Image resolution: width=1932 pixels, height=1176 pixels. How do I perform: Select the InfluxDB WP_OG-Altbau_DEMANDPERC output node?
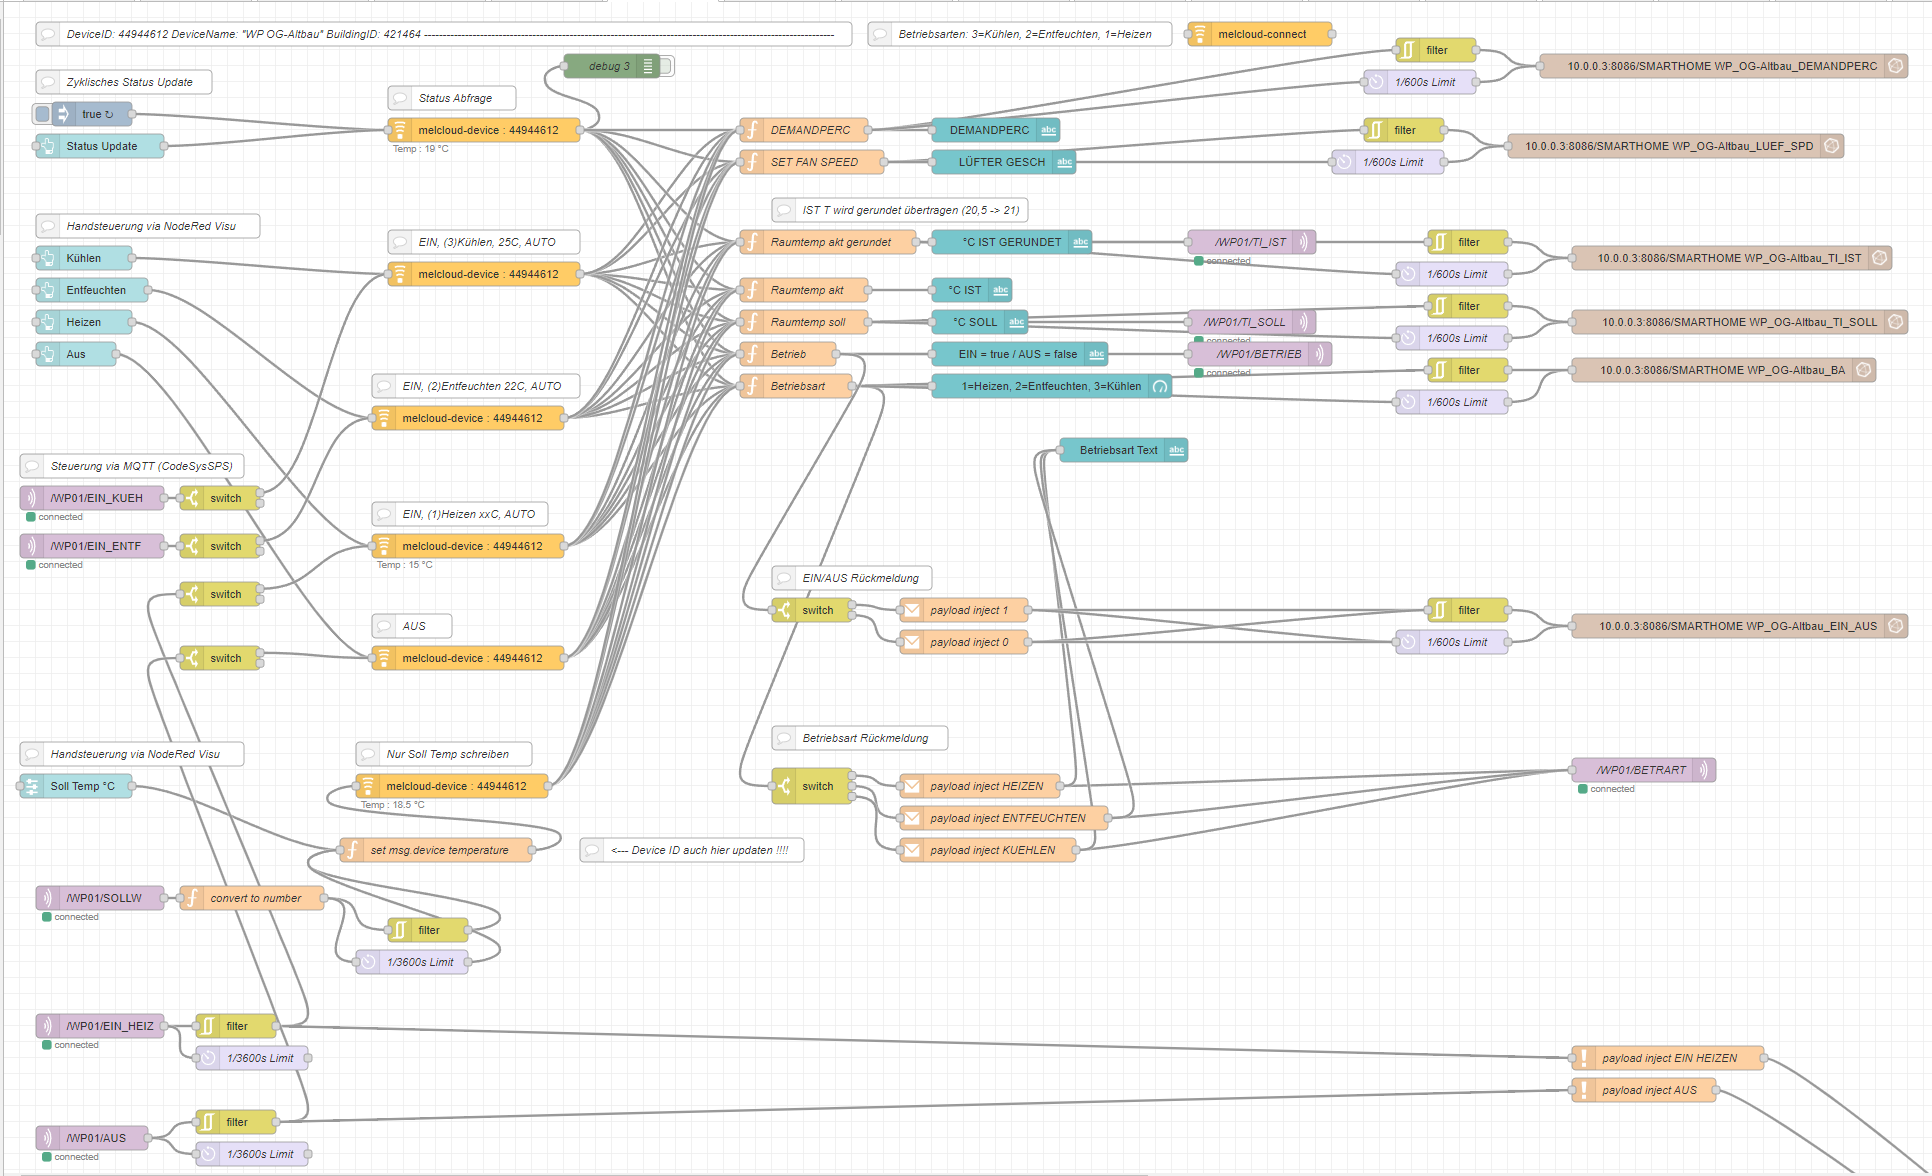click(x=1721, y=66)
